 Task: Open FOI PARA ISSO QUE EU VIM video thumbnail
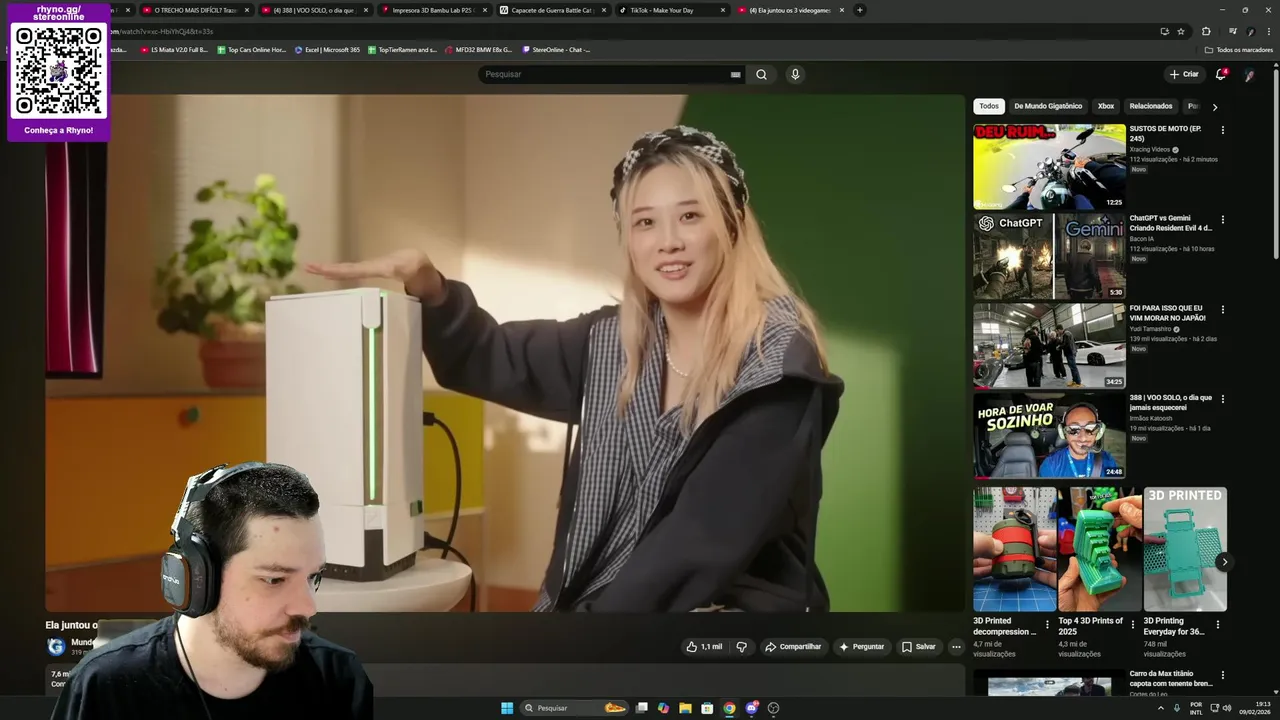1049,345
